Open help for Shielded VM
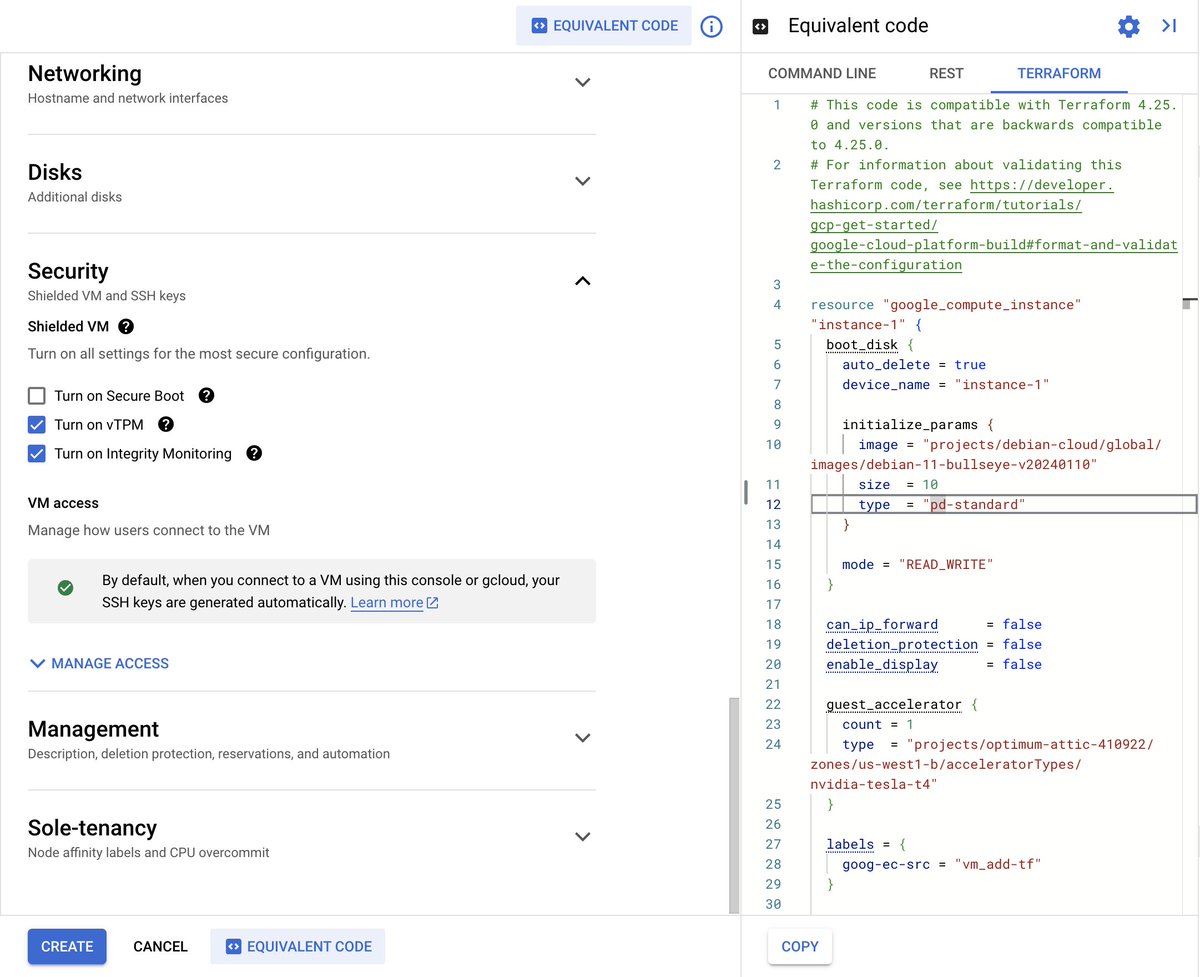Image resolution: width=1200 pixels, height=977 pixels. (126, 326)
